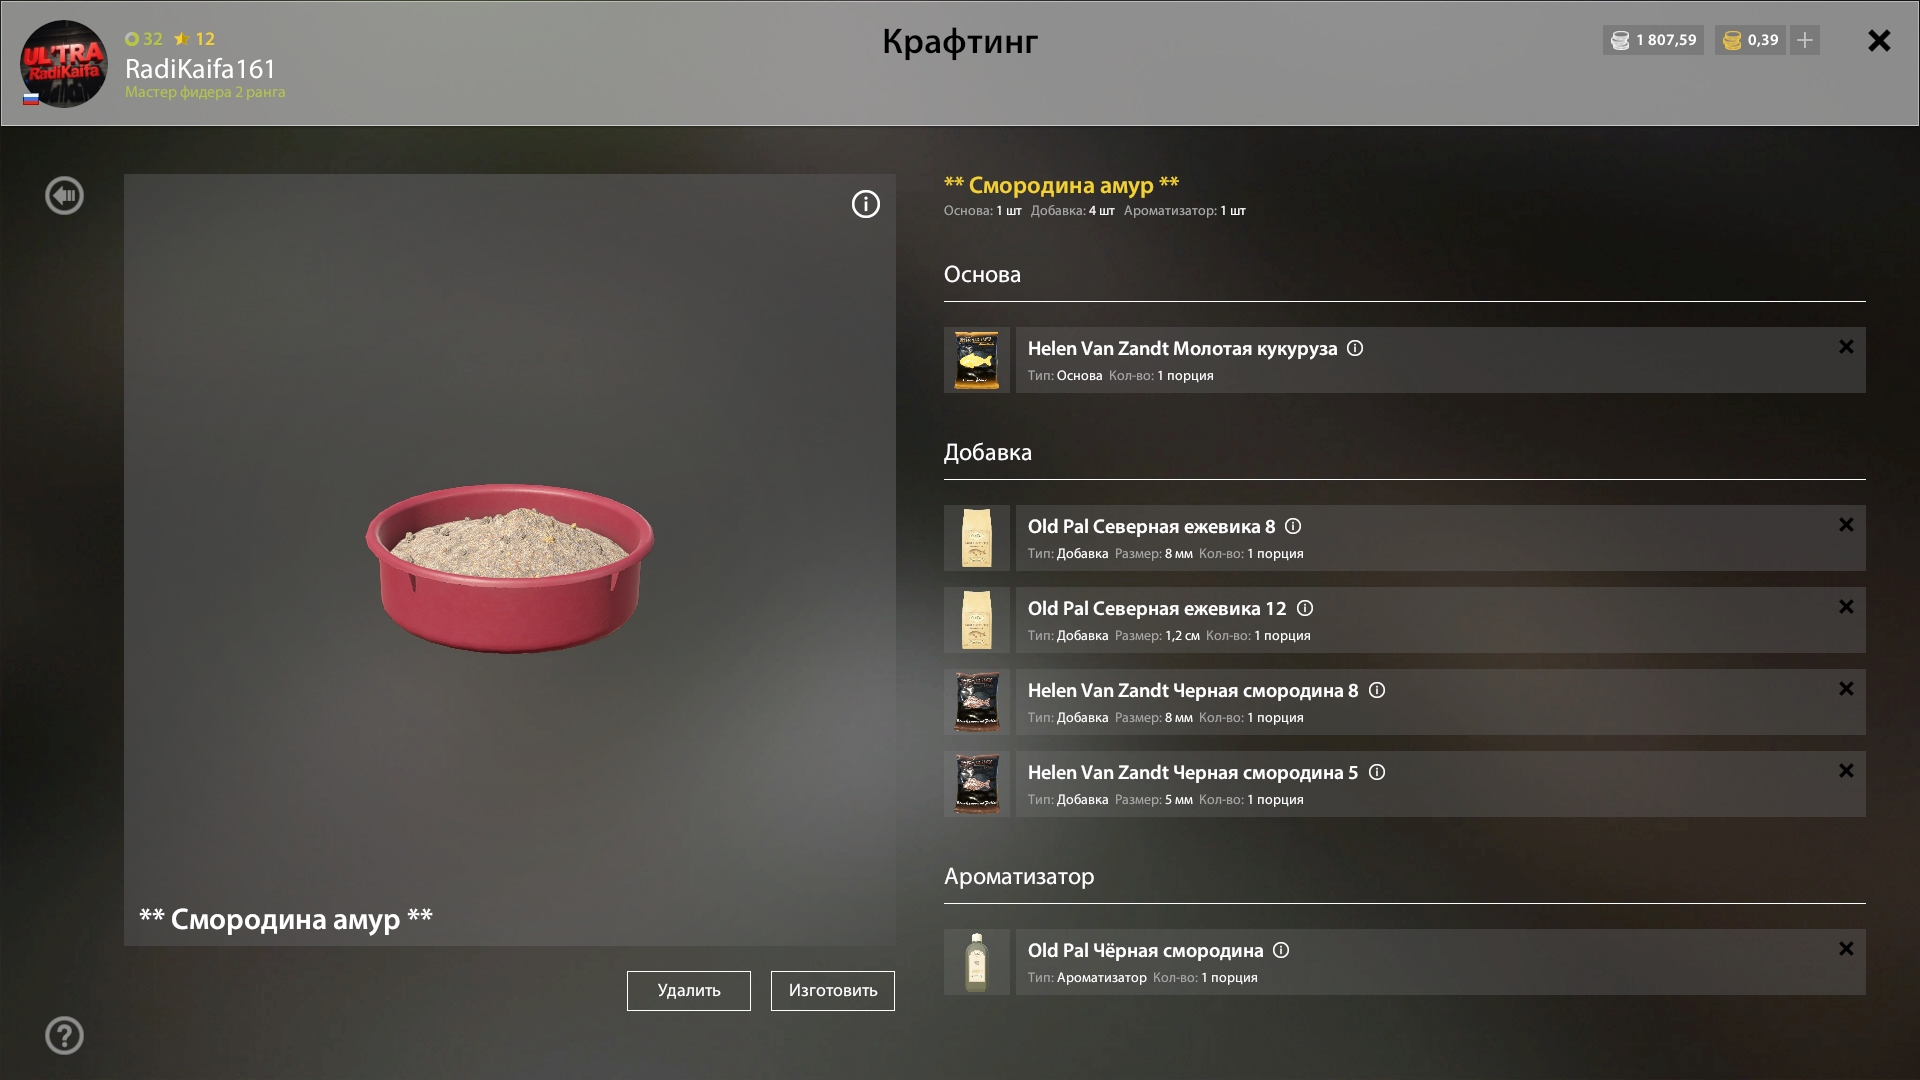Remove Молотая кукуруза base ingredient

tap(1846, 347)
